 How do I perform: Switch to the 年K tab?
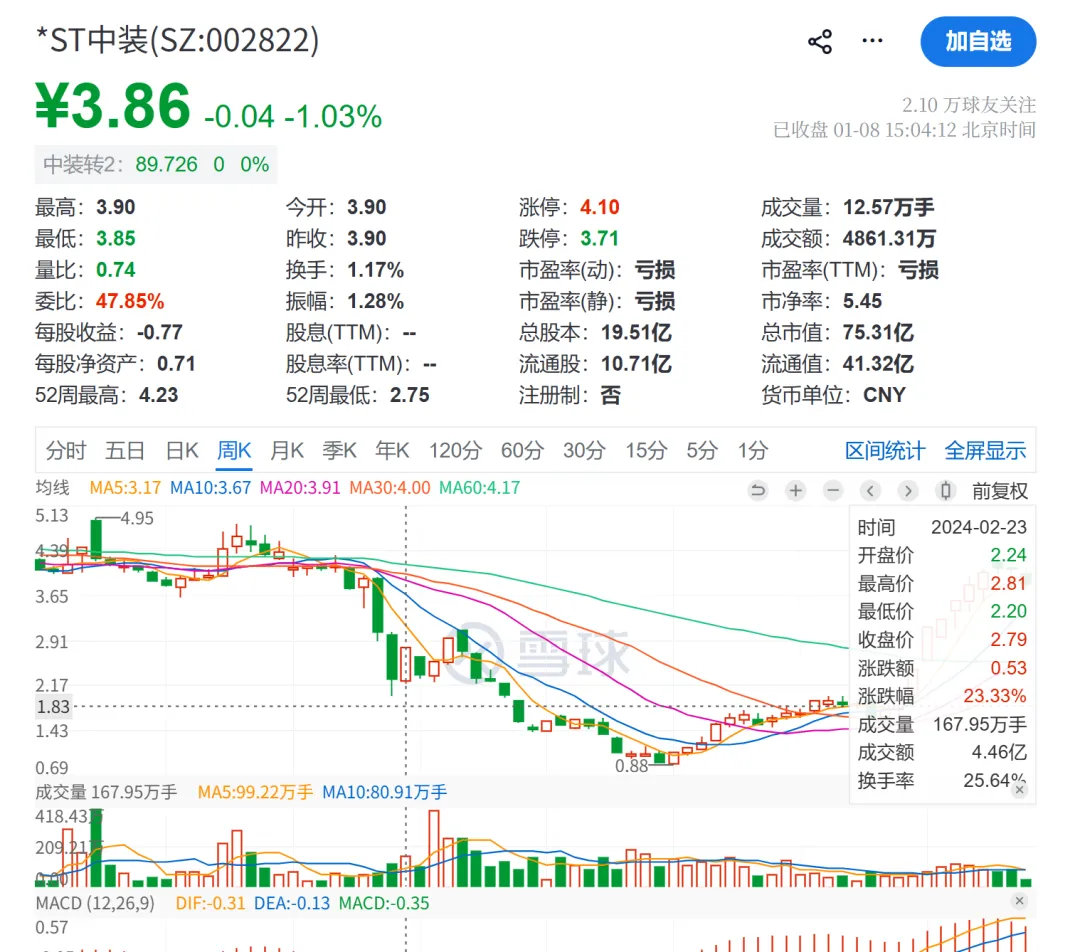point(392,451)
